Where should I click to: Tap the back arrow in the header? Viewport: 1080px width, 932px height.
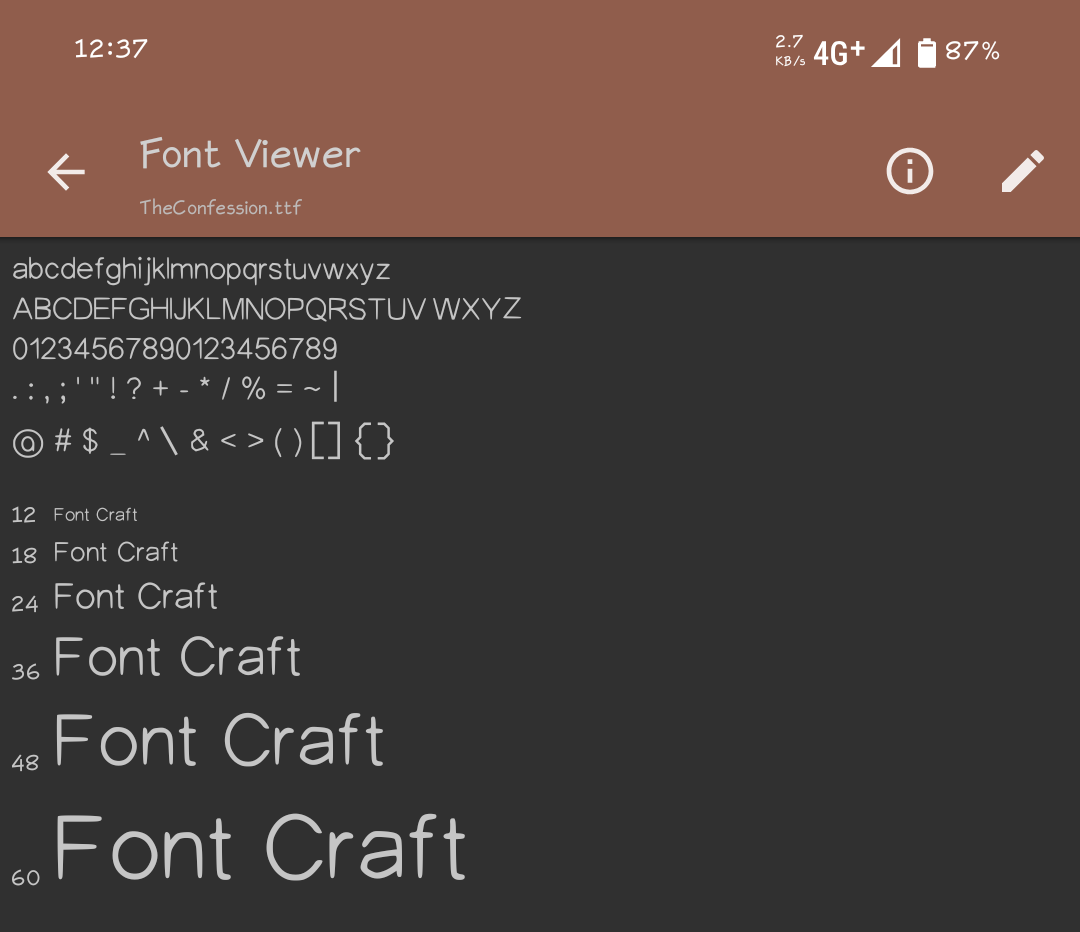point(66,172)
